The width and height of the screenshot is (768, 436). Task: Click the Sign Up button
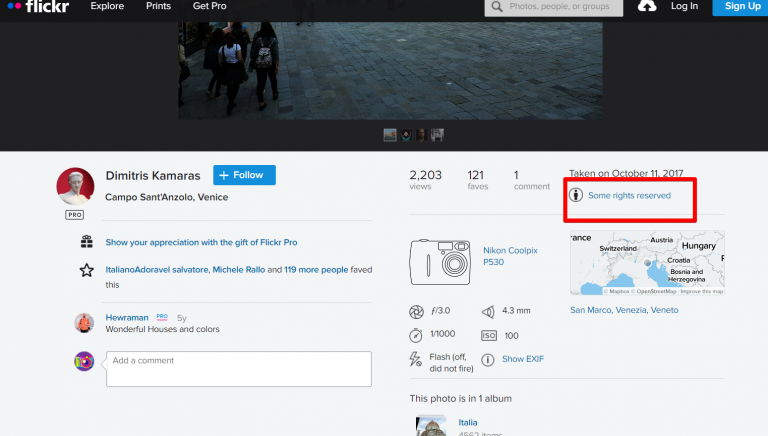click(742, 7)
